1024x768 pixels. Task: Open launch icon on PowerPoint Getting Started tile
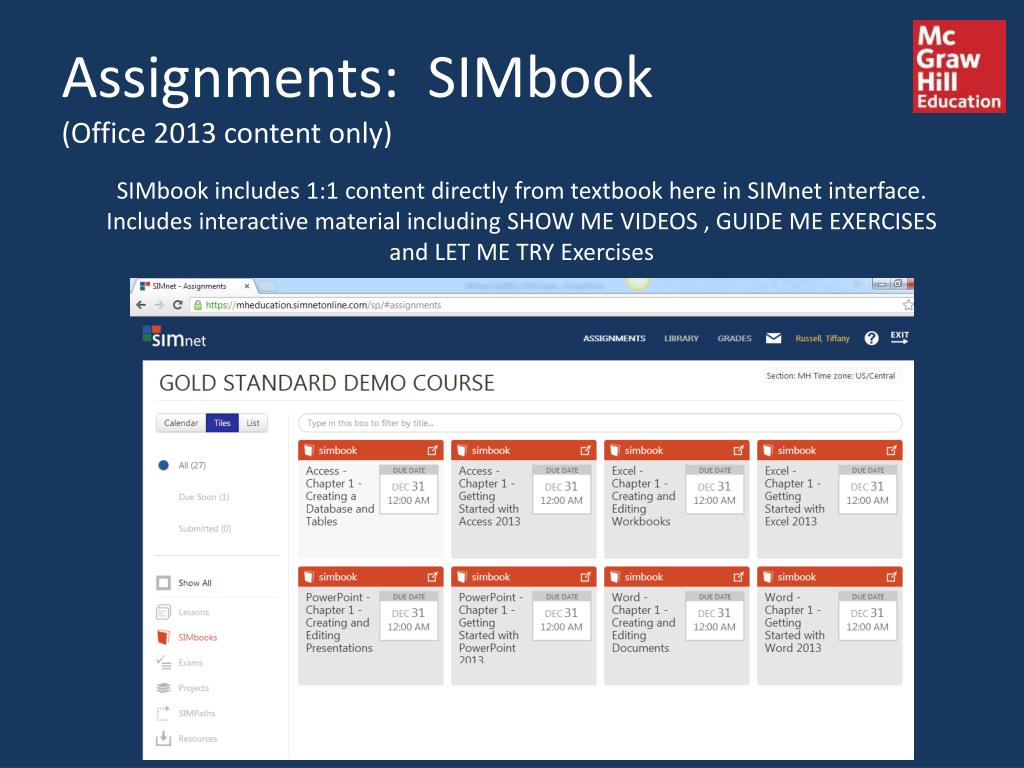(x=585, y=577)
